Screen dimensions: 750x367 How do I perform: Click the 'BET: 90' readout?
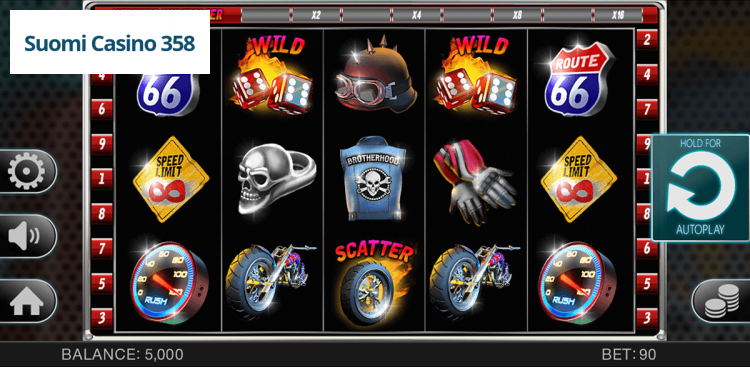click(629, 355)
